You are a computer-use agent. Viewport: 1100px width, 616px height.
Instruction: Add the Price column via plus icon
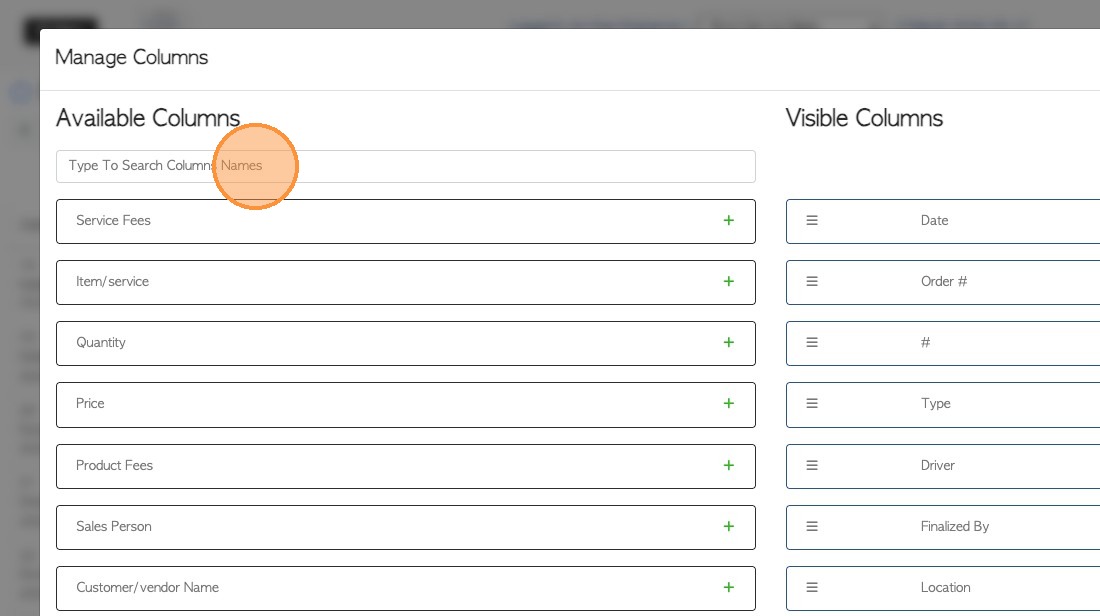click(x=728, y=404)
